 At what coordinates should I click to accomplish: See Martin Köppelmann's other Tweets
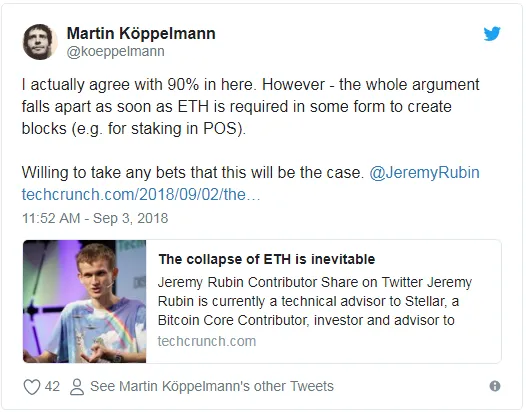click(x=212, y=386)
